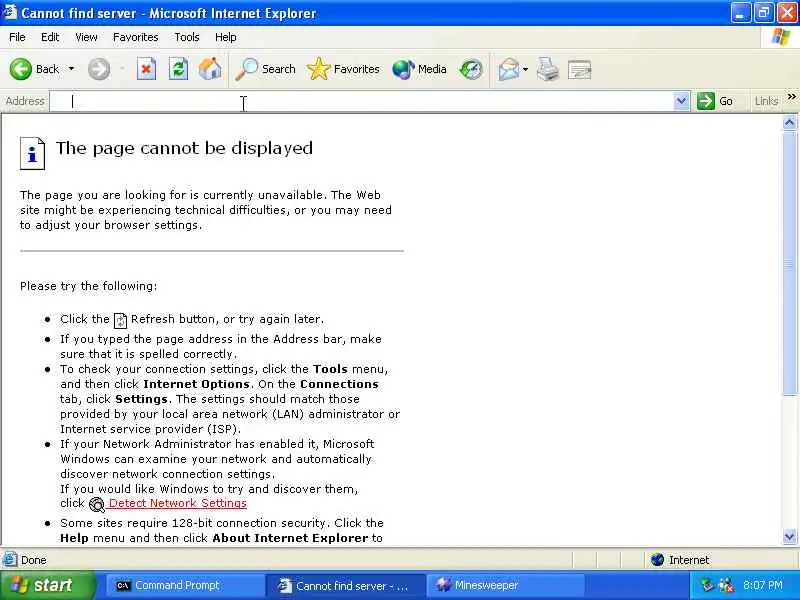Open the History clock icon
This screenshot has height=600, width=800.
point(470,69)
